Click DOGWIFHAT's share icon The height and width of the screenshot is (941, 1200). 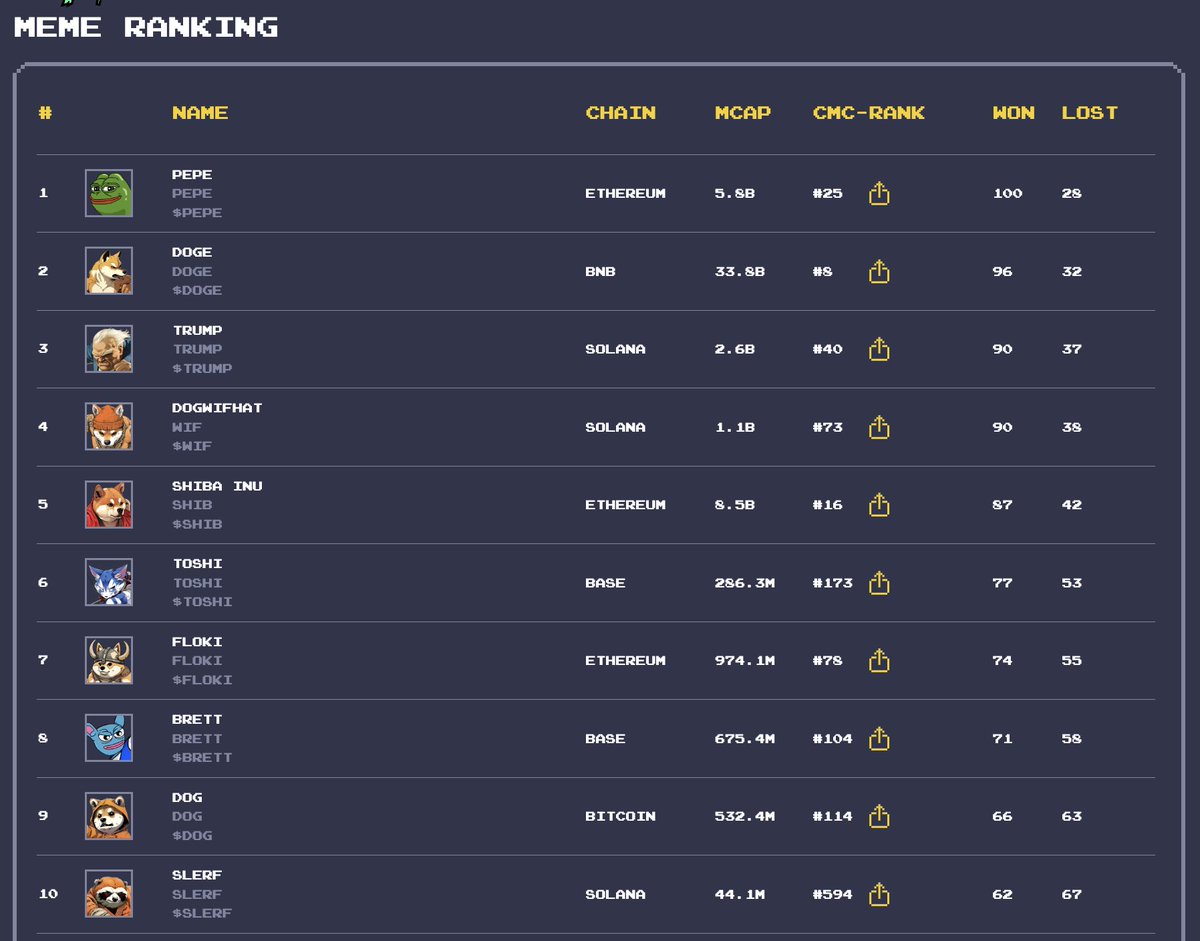[879, 427]
